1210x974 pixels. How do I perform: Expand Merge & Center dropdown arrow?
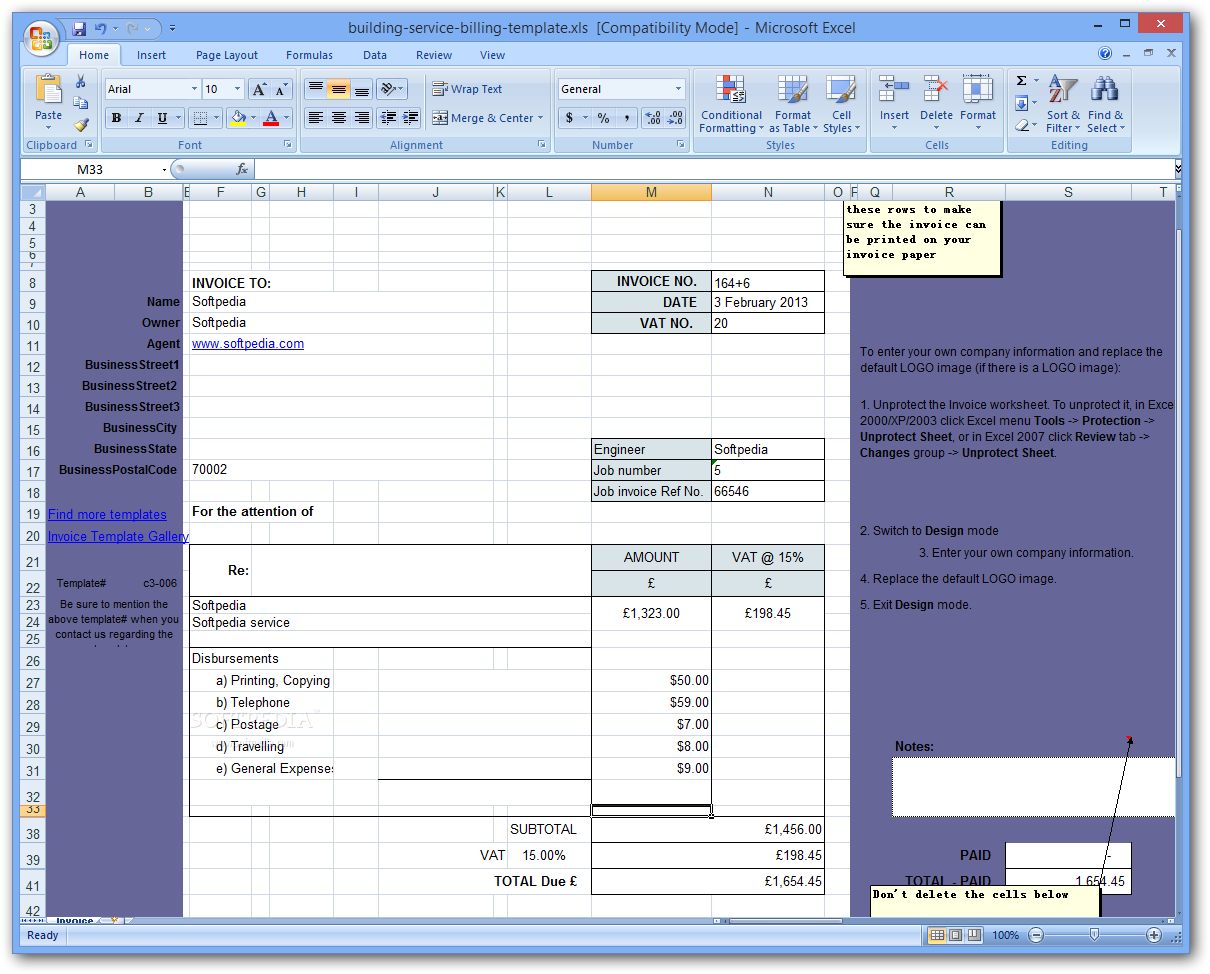(x=541, y=118)
